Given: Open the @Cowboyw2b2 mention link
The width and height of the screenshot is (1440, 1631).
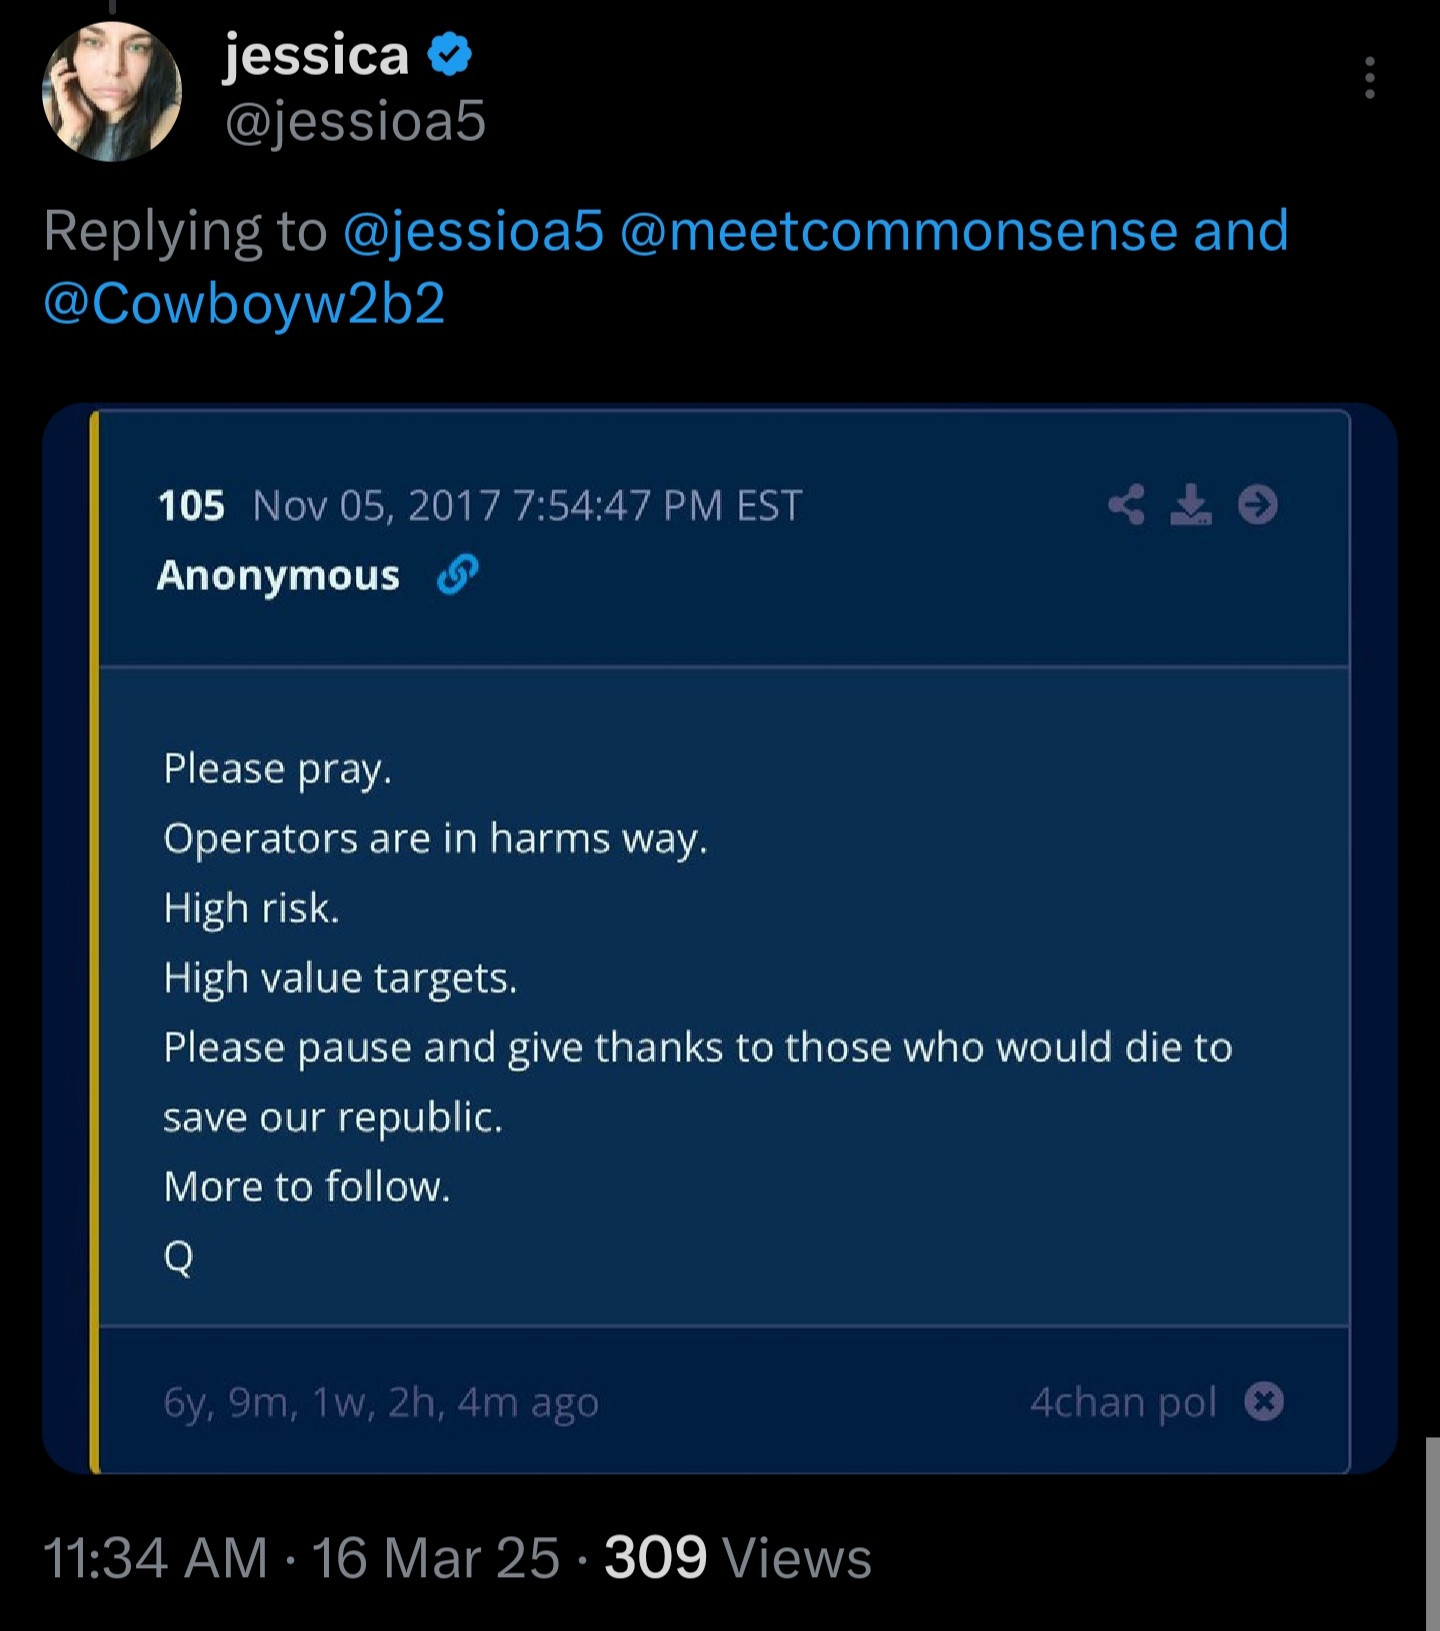Looking at the screenshot, I should pyautogui.click(x=244, y=303).
